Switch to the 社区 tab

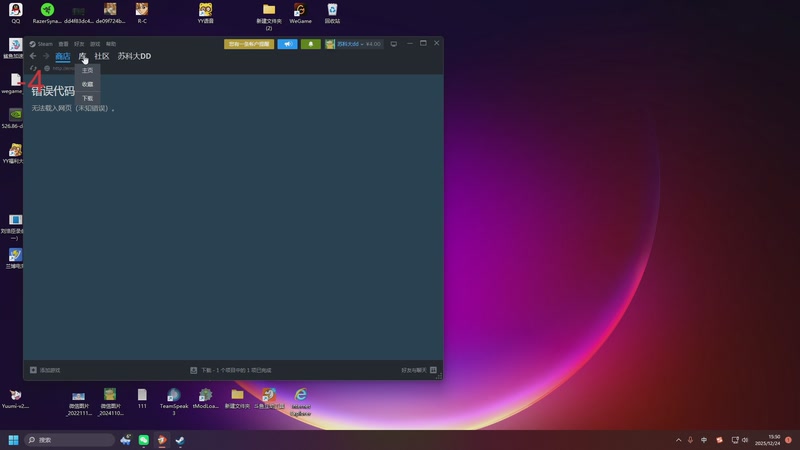pyautogui.click(x=102, y=56)
